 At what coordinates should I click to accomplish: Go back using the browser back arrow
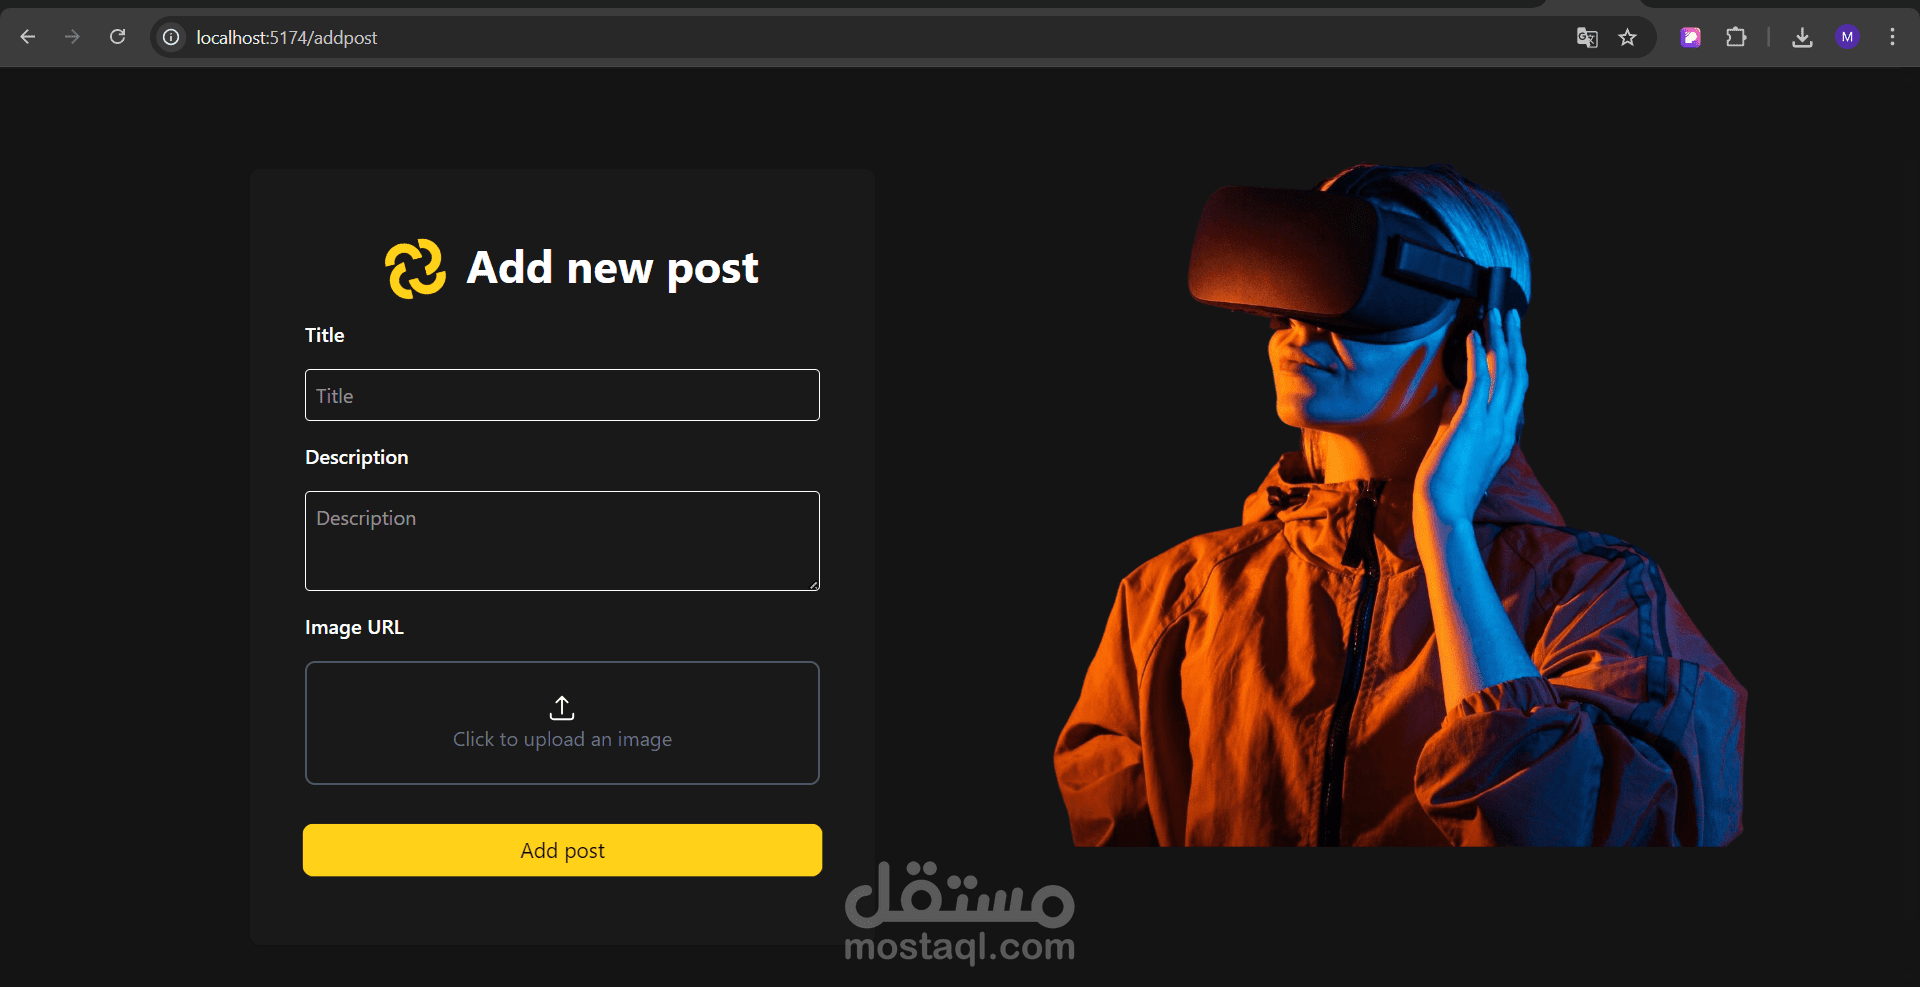click(28, 37)
